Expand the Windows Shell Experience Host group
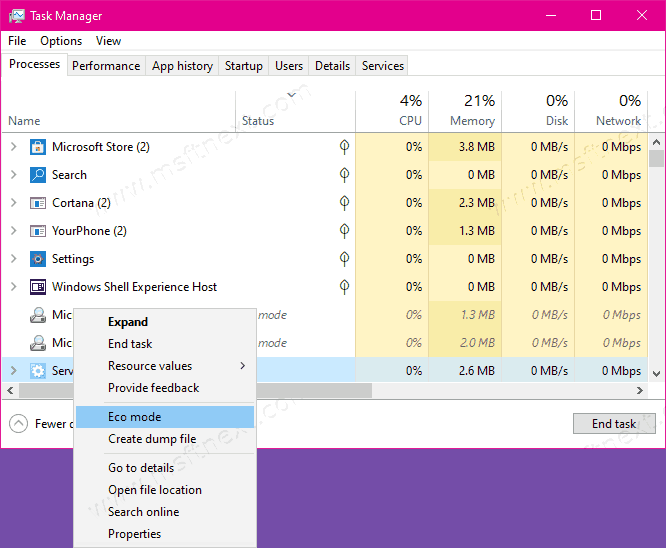666x548 pixels. coord(13,287)
